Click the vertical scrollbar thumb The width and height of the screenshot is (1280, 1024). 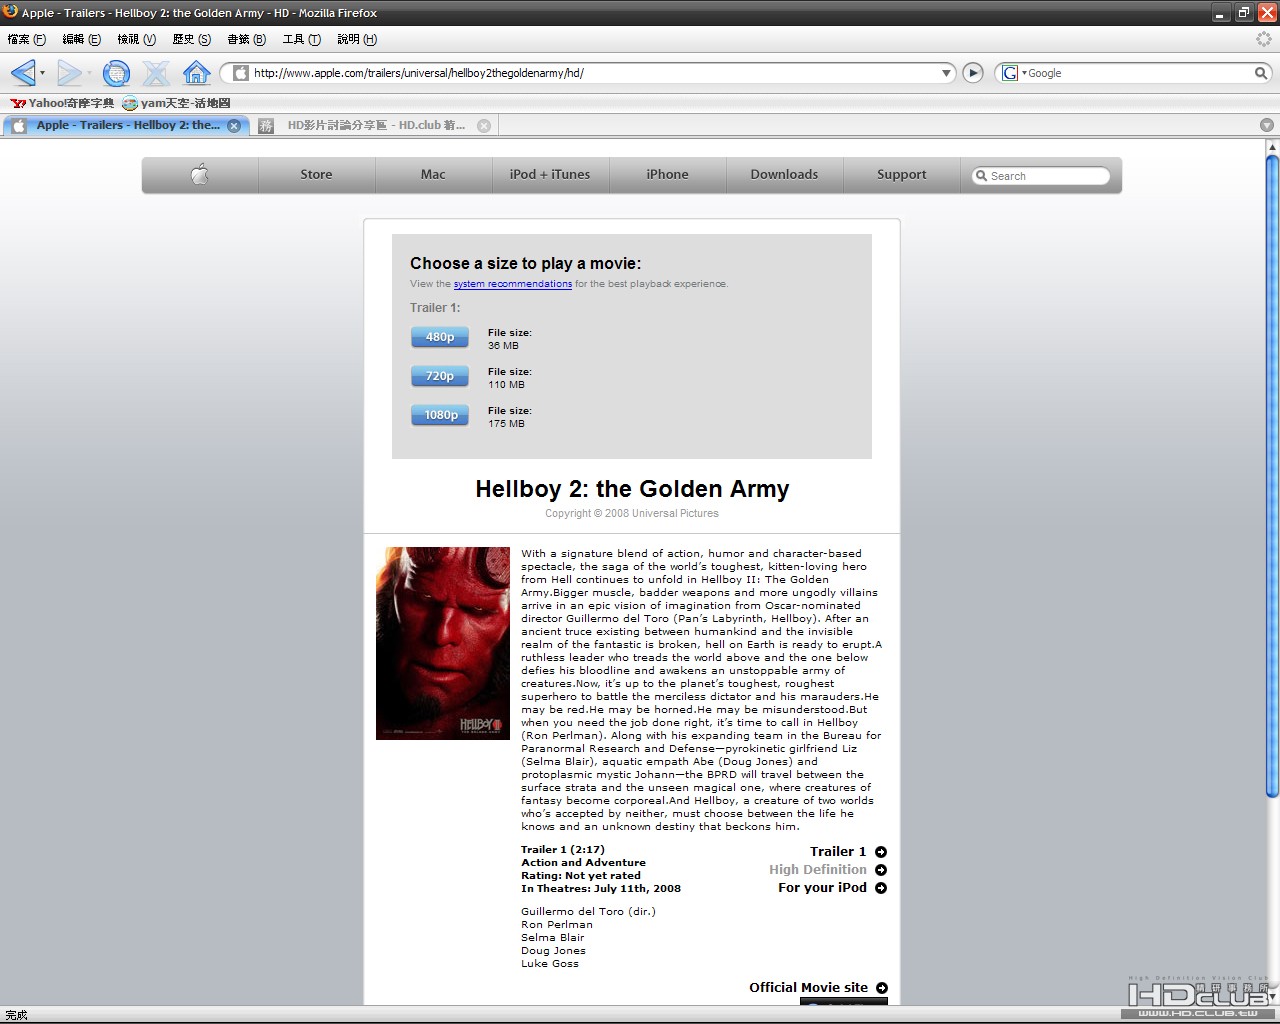point(1272,476)
